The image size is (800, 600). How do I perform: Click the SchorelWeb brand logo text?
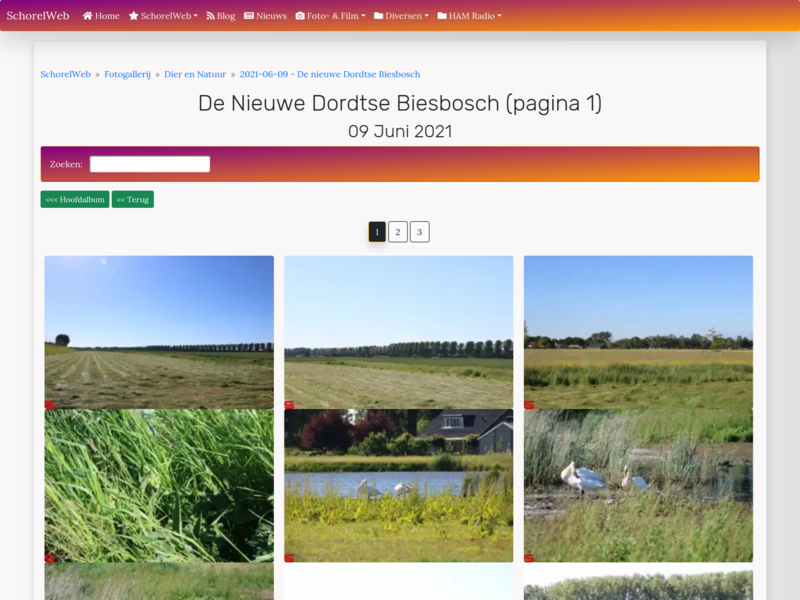click(x=38, y=16)
